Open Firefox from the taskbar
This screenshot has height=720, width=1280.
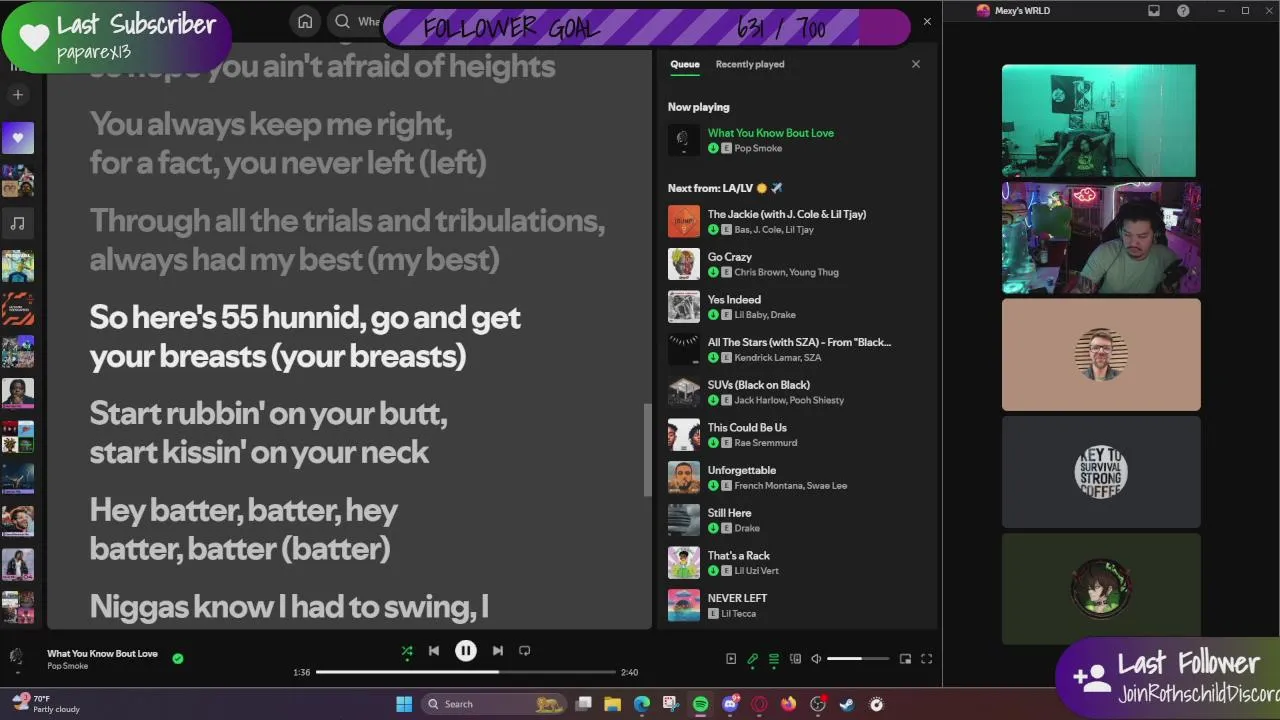pyautogui.click(x=789, y=704)
